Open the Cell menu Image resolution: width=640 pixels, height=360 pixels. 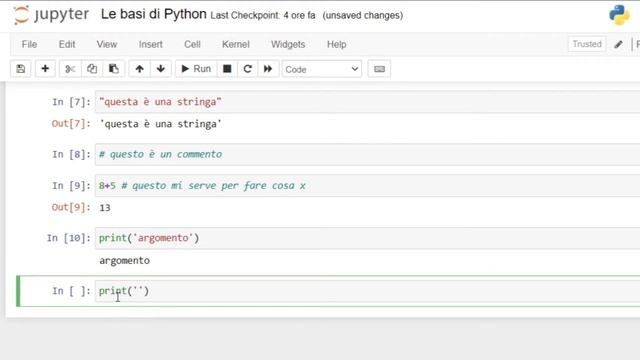pyautogui.click(x=192, y=44)
